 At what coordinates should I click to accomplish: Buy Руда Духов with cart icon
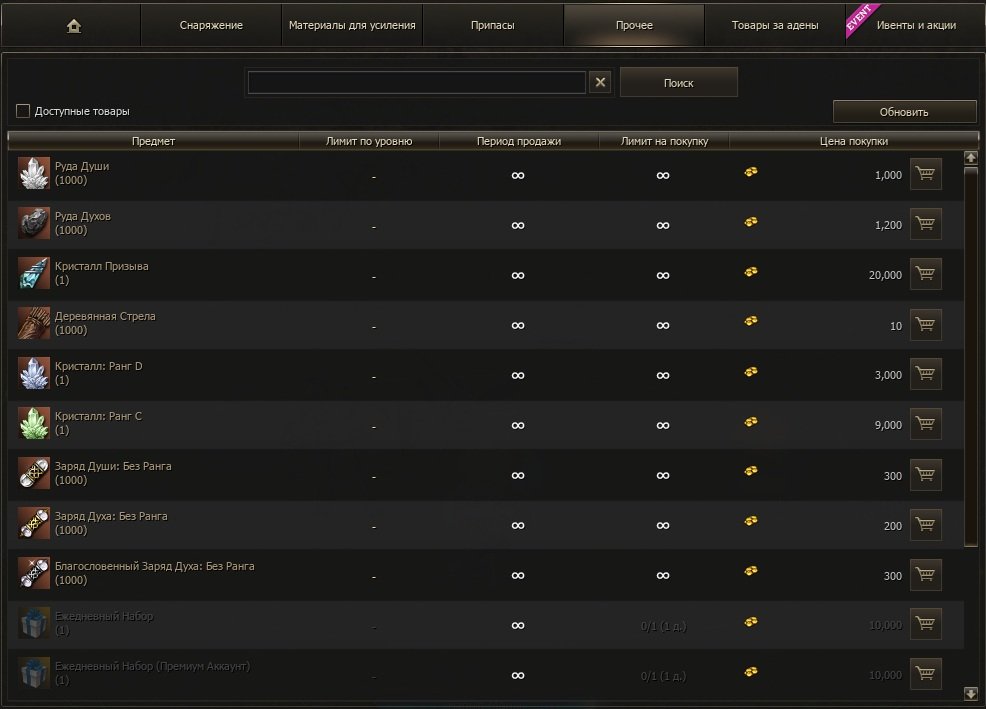coord(926,224)
